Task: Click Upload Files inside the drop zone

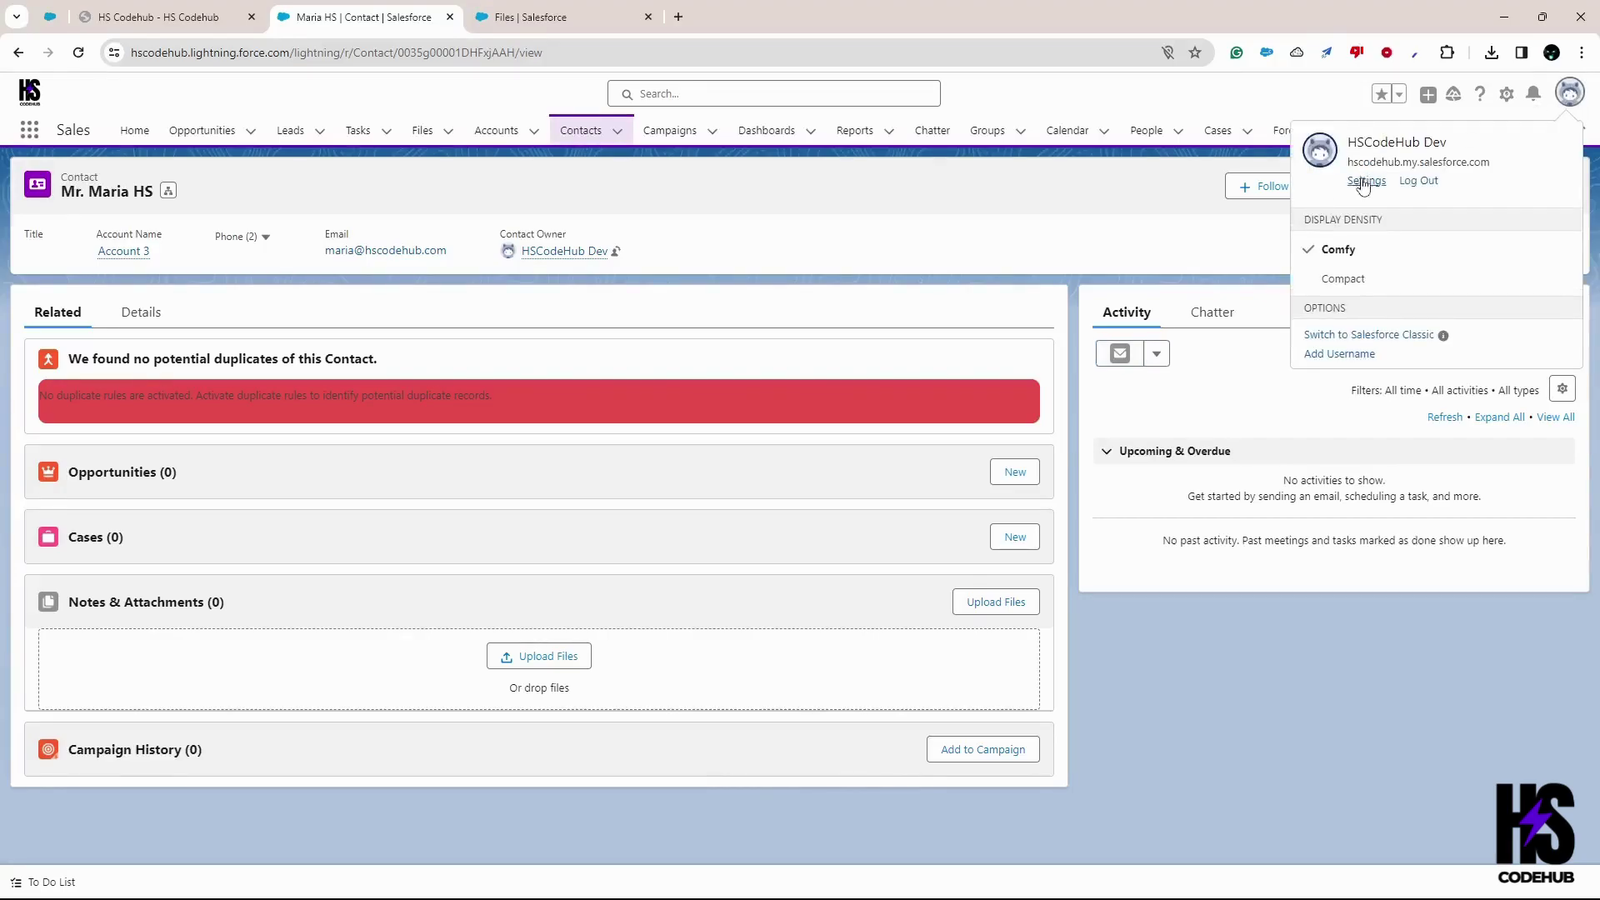Action: 539,656
